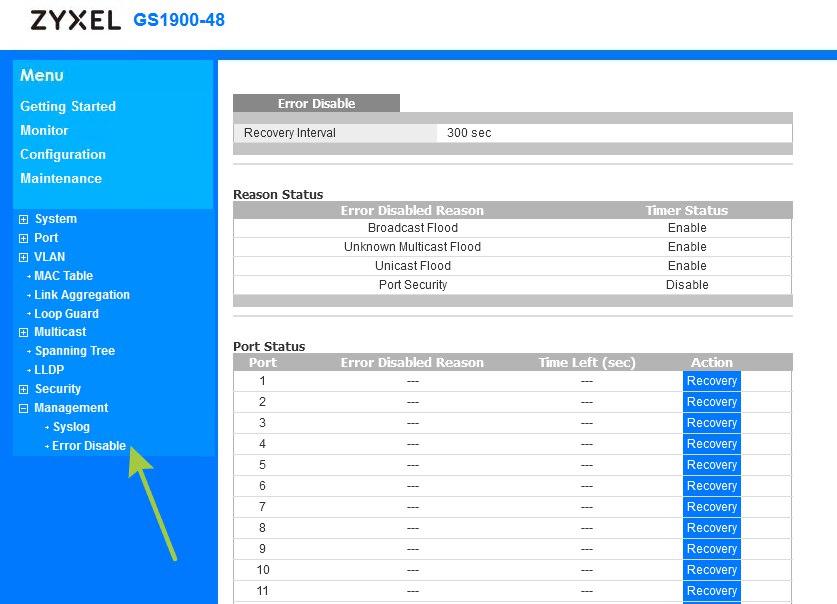Click Recovery button for port 6
The height and width of the screenshot is (604, 837).
(x=712, y=486)
